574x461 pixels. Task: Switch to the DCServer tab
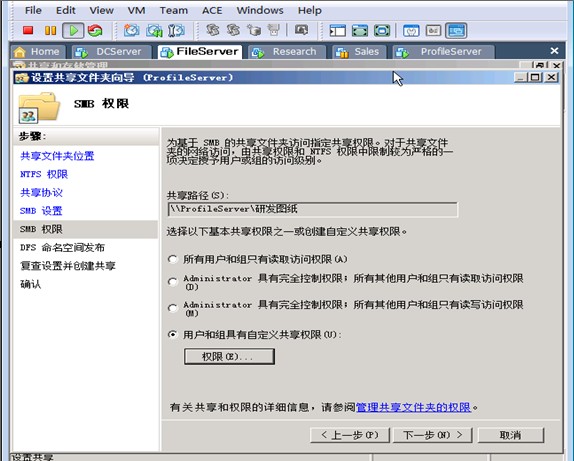coord(111,52)
